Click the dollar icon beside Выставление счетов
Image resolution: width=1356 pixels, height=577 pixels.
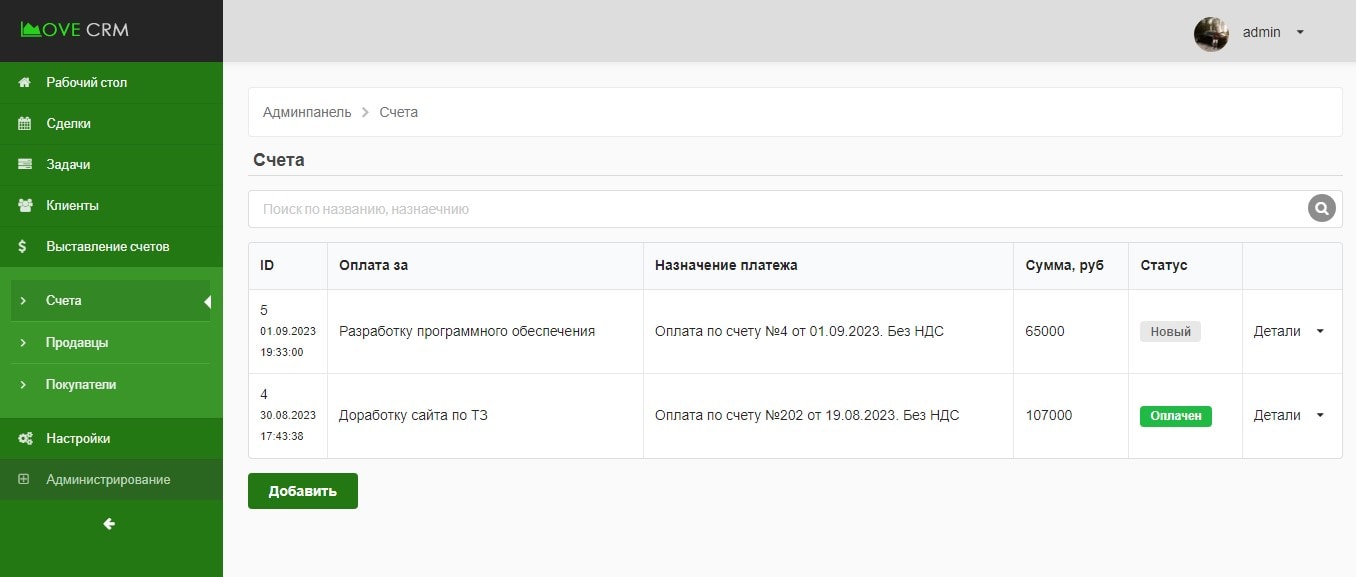pyautogui.click(x=24, y=247)
